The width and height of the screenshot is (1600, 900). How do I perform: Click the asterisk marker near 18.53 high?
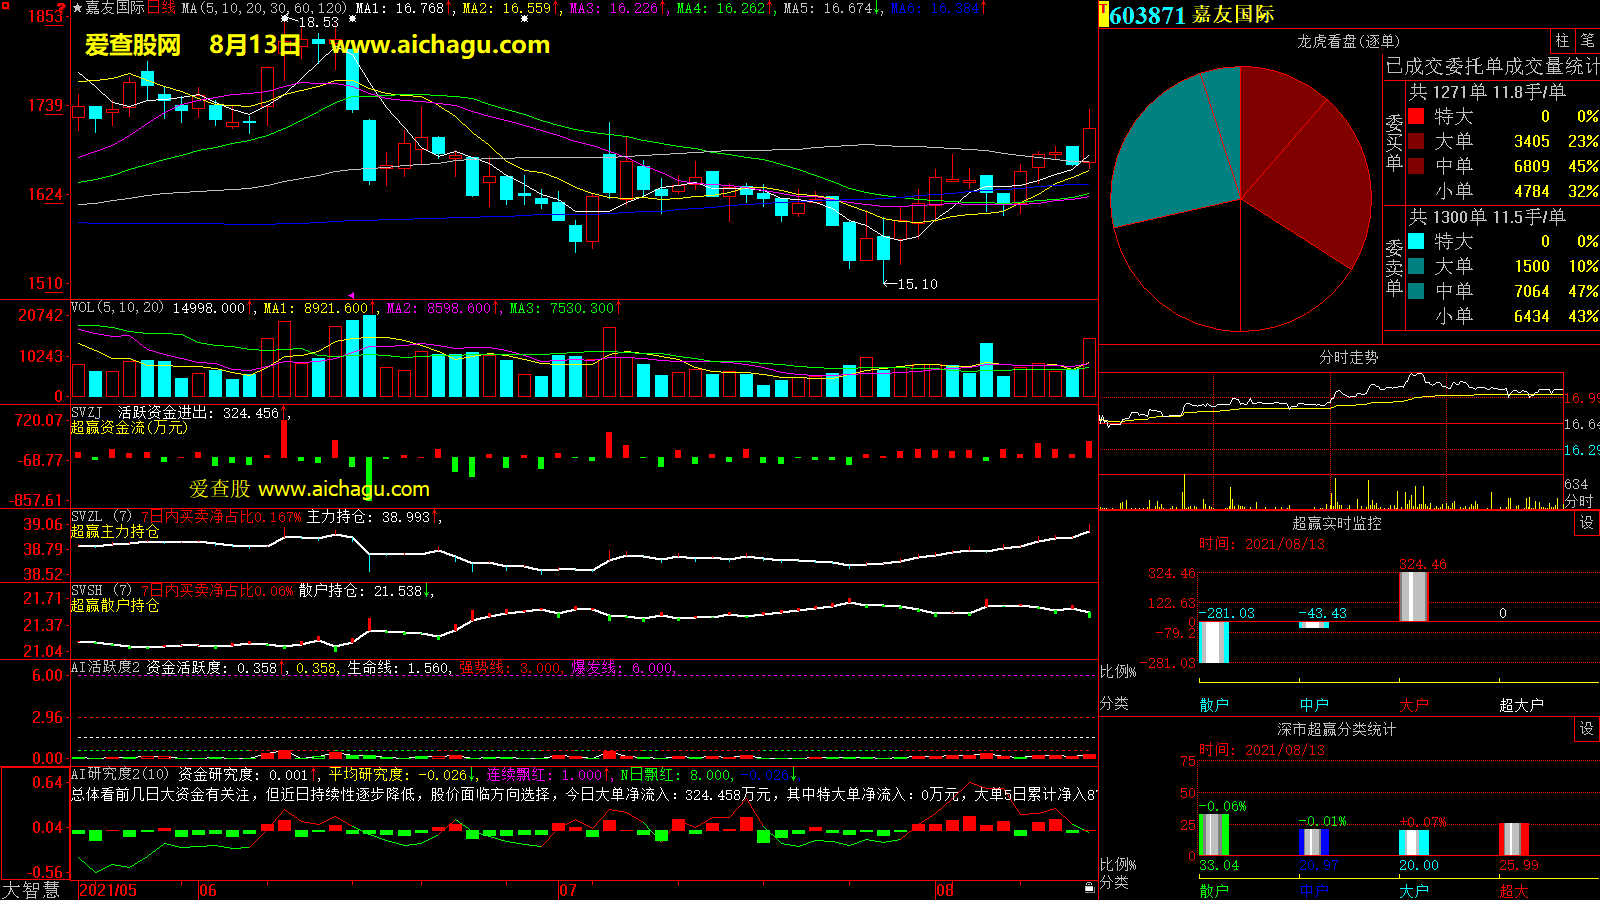coord(285,18)
